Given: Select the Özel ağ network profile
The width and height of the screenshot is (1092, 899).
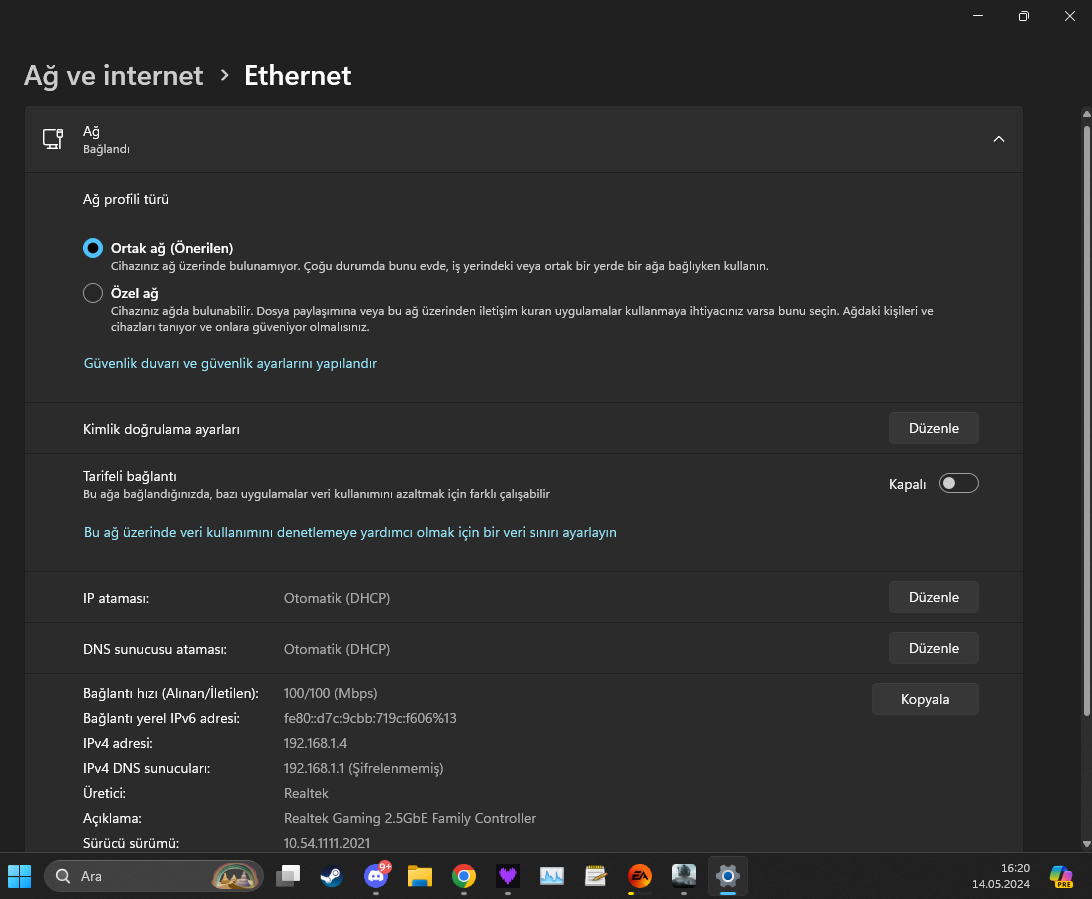Looking at the screenshot, I should (93, 293).
